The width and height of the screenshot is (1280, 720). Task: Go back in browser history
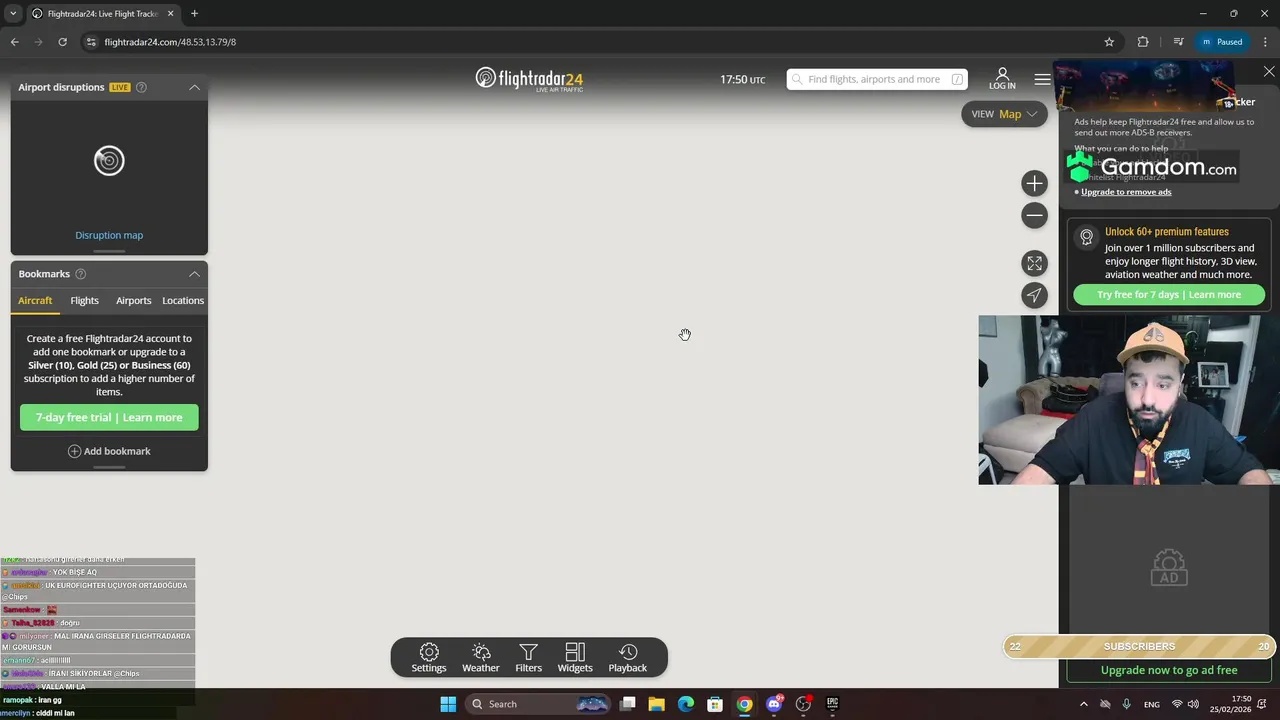(x=14, y=42)
